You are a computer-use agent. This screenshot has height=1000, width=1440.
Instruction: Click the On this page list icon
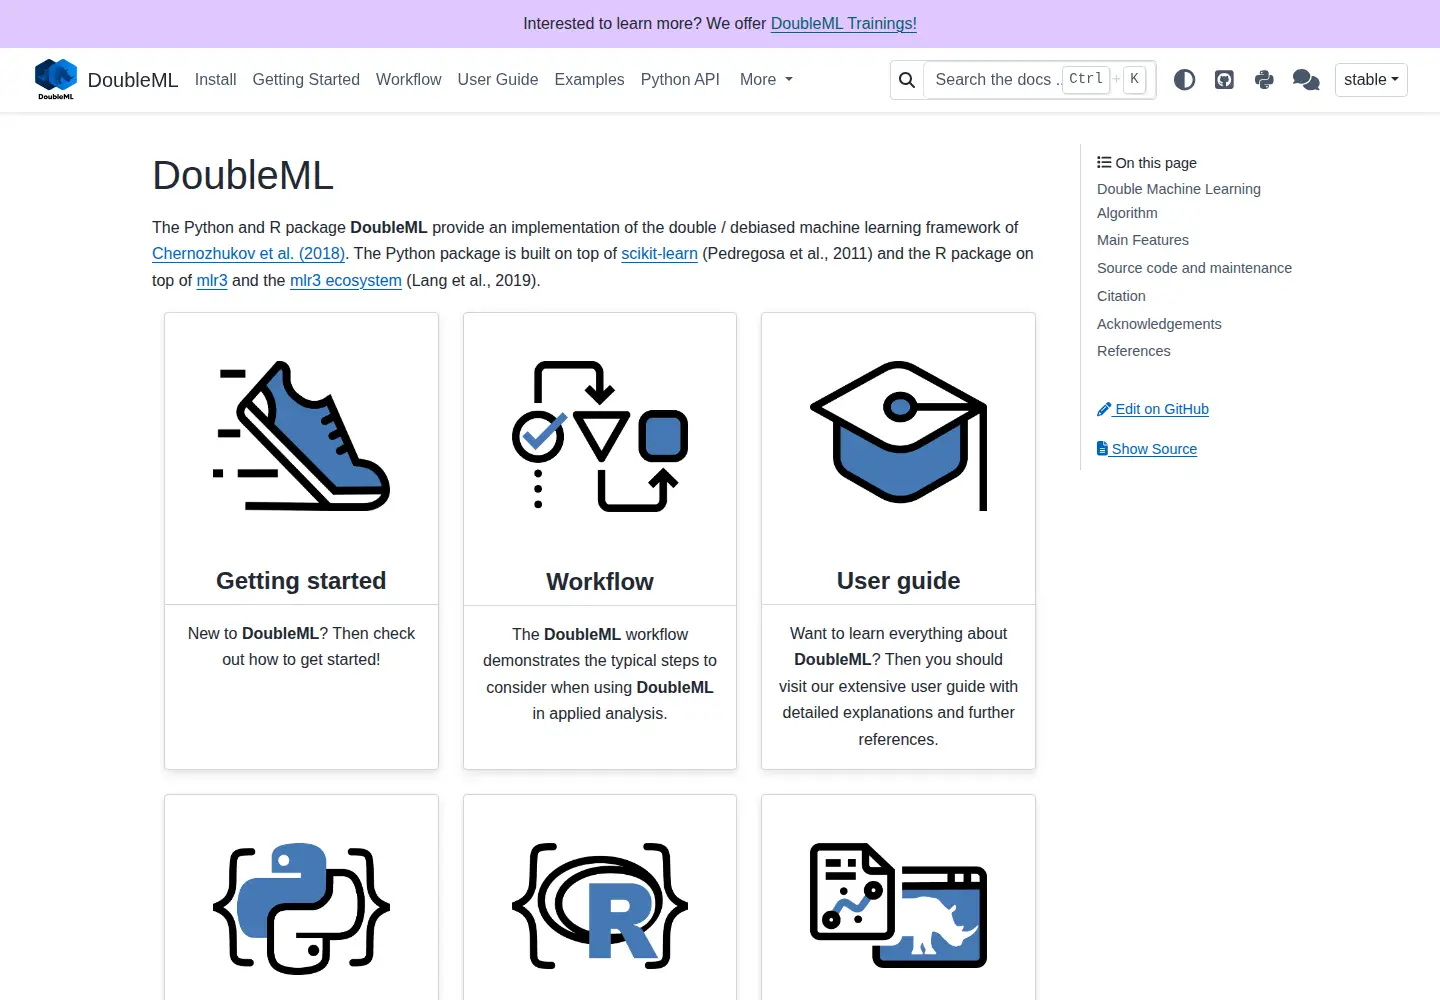[1104, 162]
